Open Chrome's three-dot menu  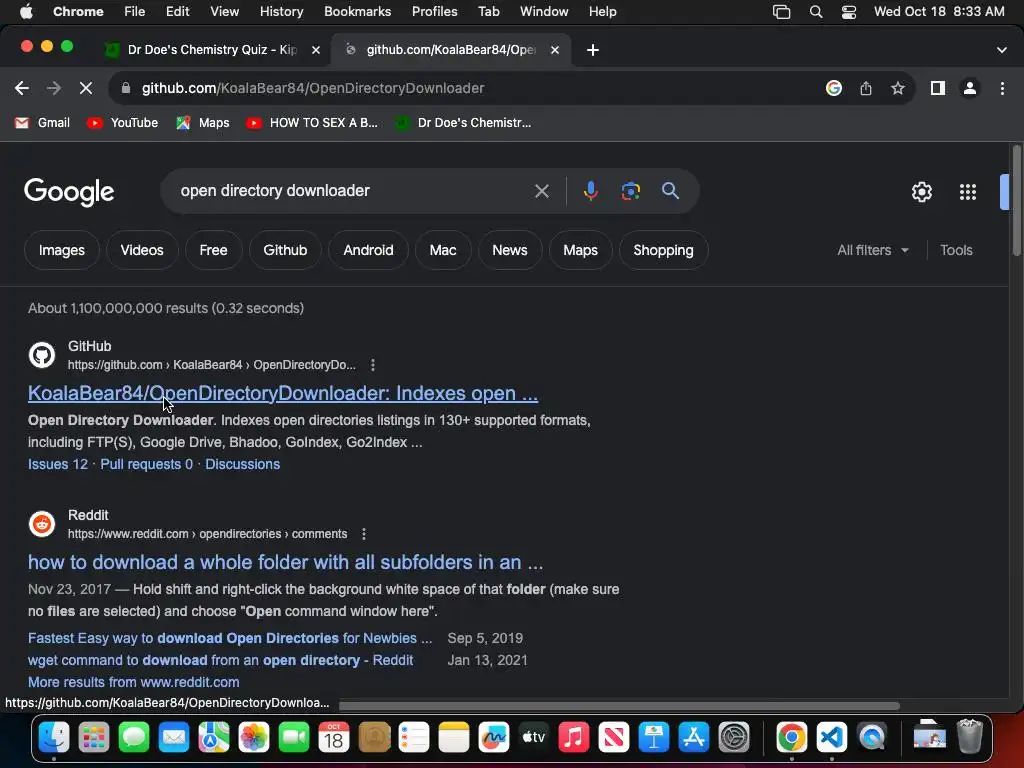coord(1002,88)
